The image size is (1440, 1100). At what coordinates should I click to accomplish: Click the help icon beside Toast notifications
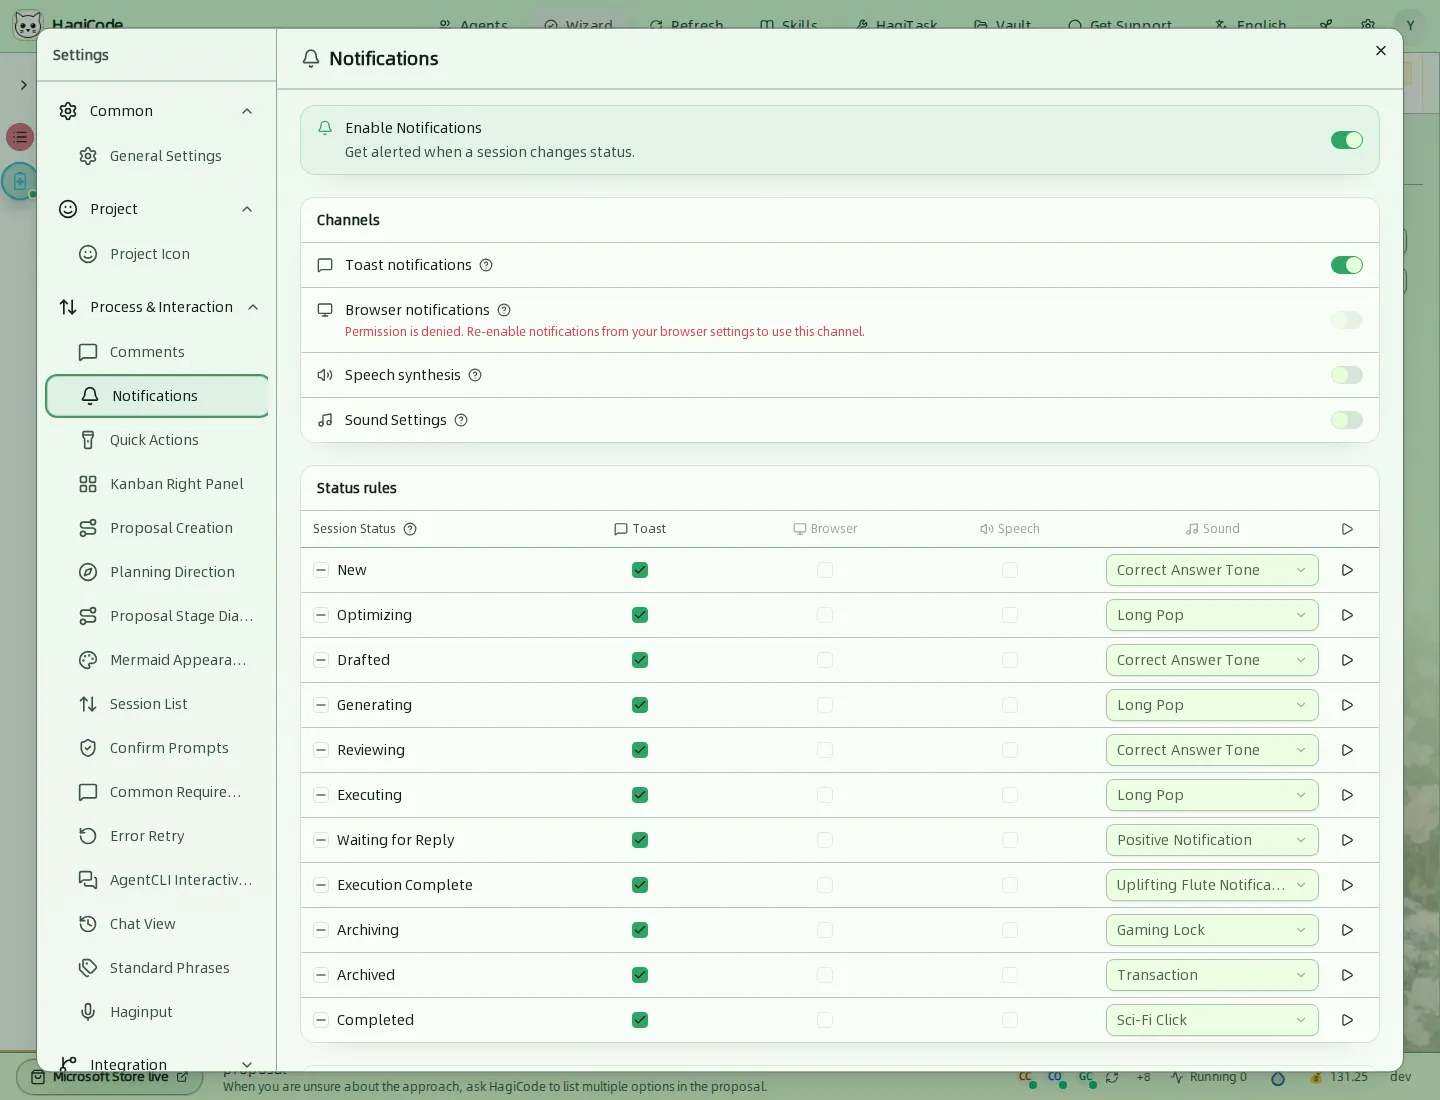tap(486, 265)
